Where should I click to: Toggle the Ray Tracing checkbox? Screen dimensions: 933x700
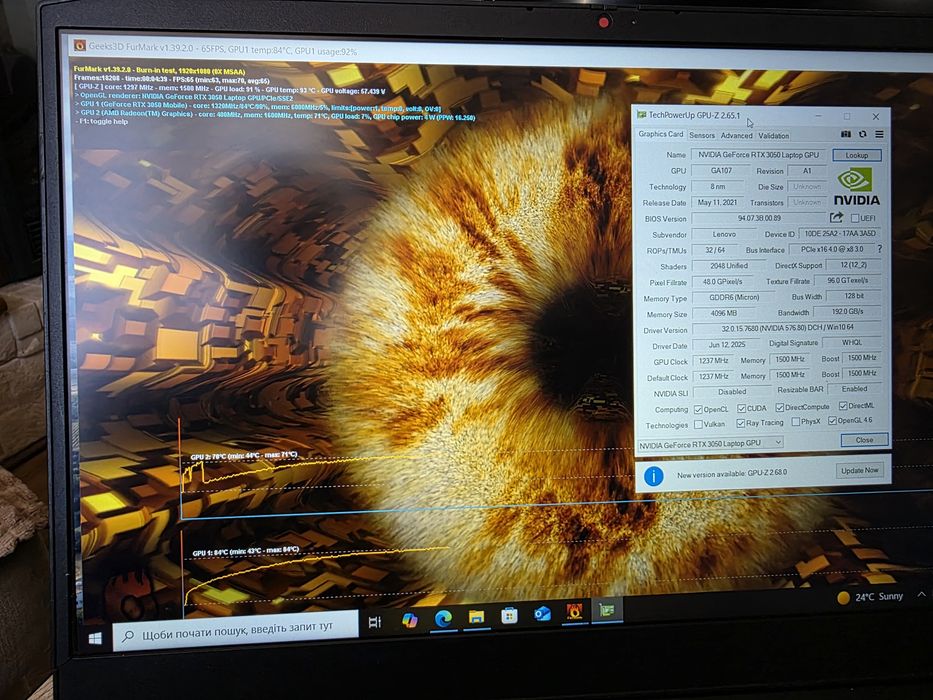point(740,423)
